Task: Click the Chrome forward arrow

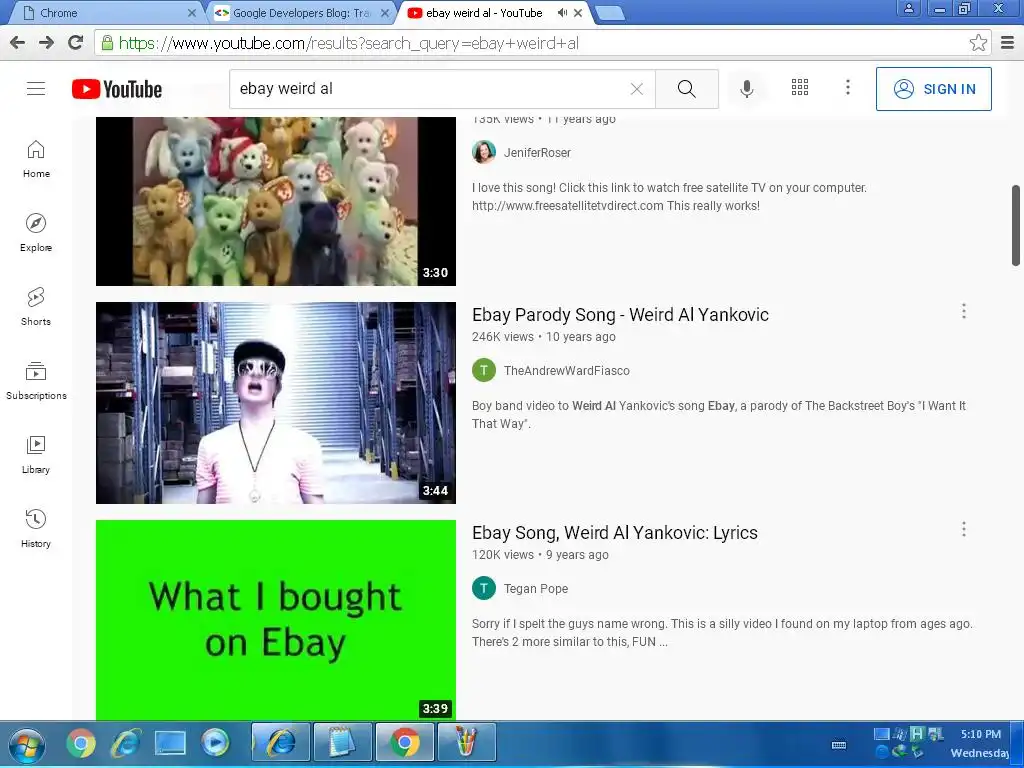Action: point(46,43)
